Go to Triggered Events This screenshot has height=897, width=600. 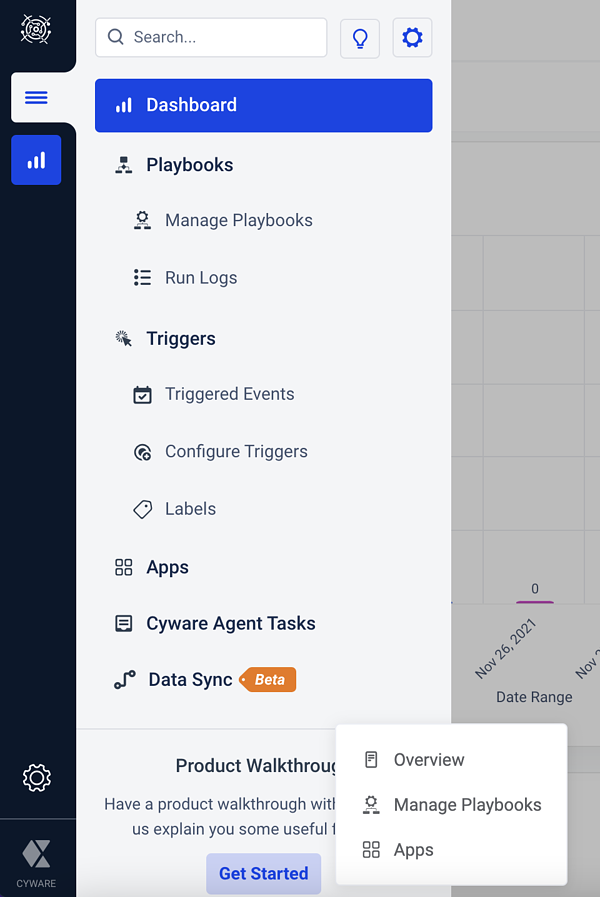click(229, 394)
